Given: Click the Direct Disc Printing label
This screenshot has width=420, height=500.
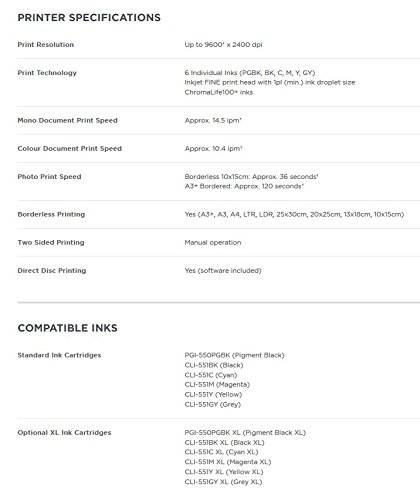Looking at the screenshot, I should pos(52,270).
